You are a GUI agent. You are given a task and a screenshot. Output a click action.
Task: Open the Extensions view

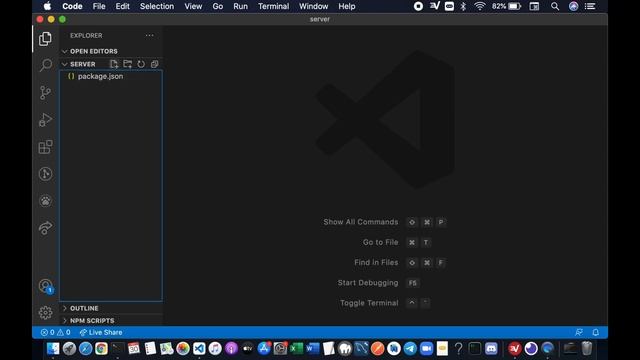click(45, 147)
